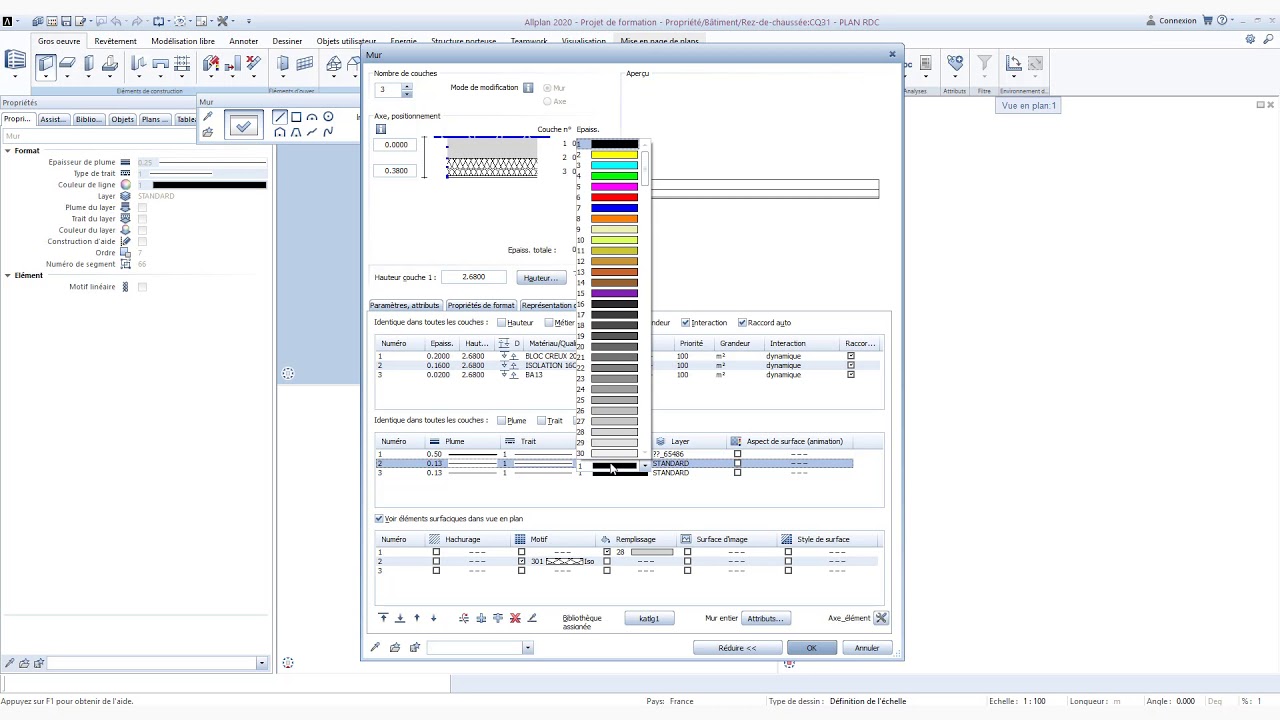The image size is (1280, 720).
Task: Uncheck Voir éléments surfaciques dans vue en plan
Action: pos(379,519)
